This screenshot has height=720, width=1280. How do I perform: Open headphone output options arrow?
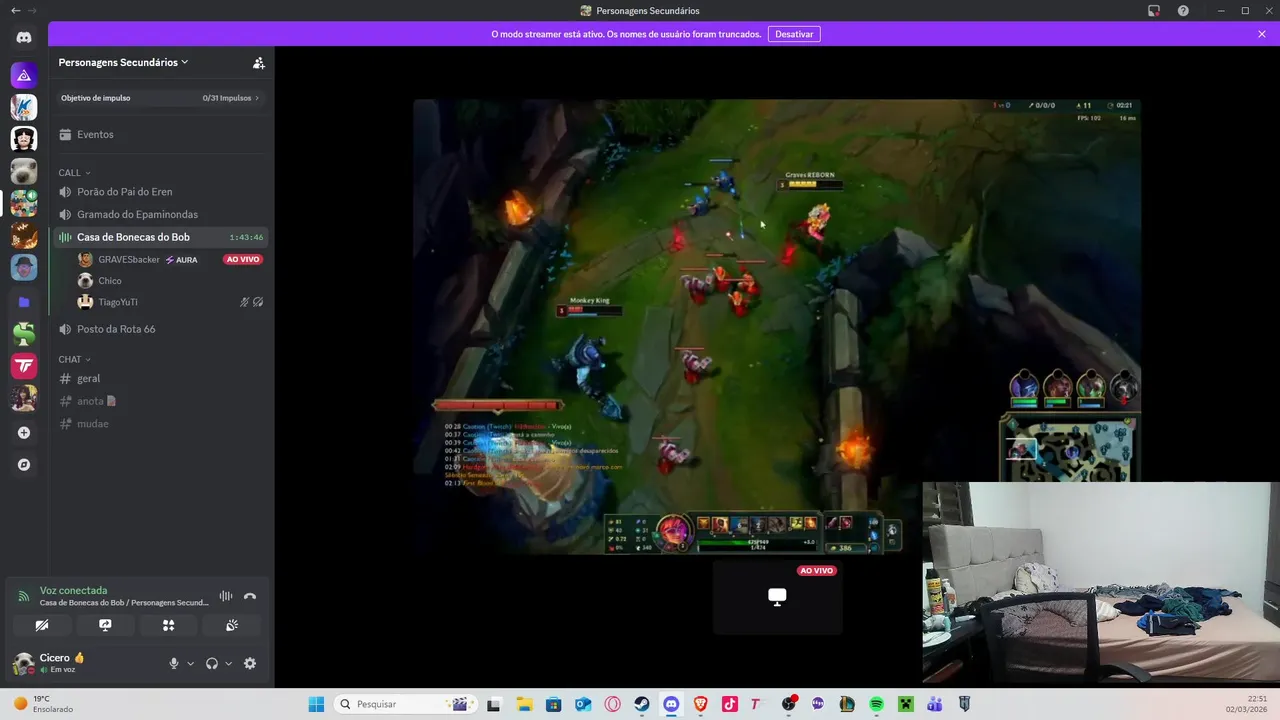pos(228,663)
